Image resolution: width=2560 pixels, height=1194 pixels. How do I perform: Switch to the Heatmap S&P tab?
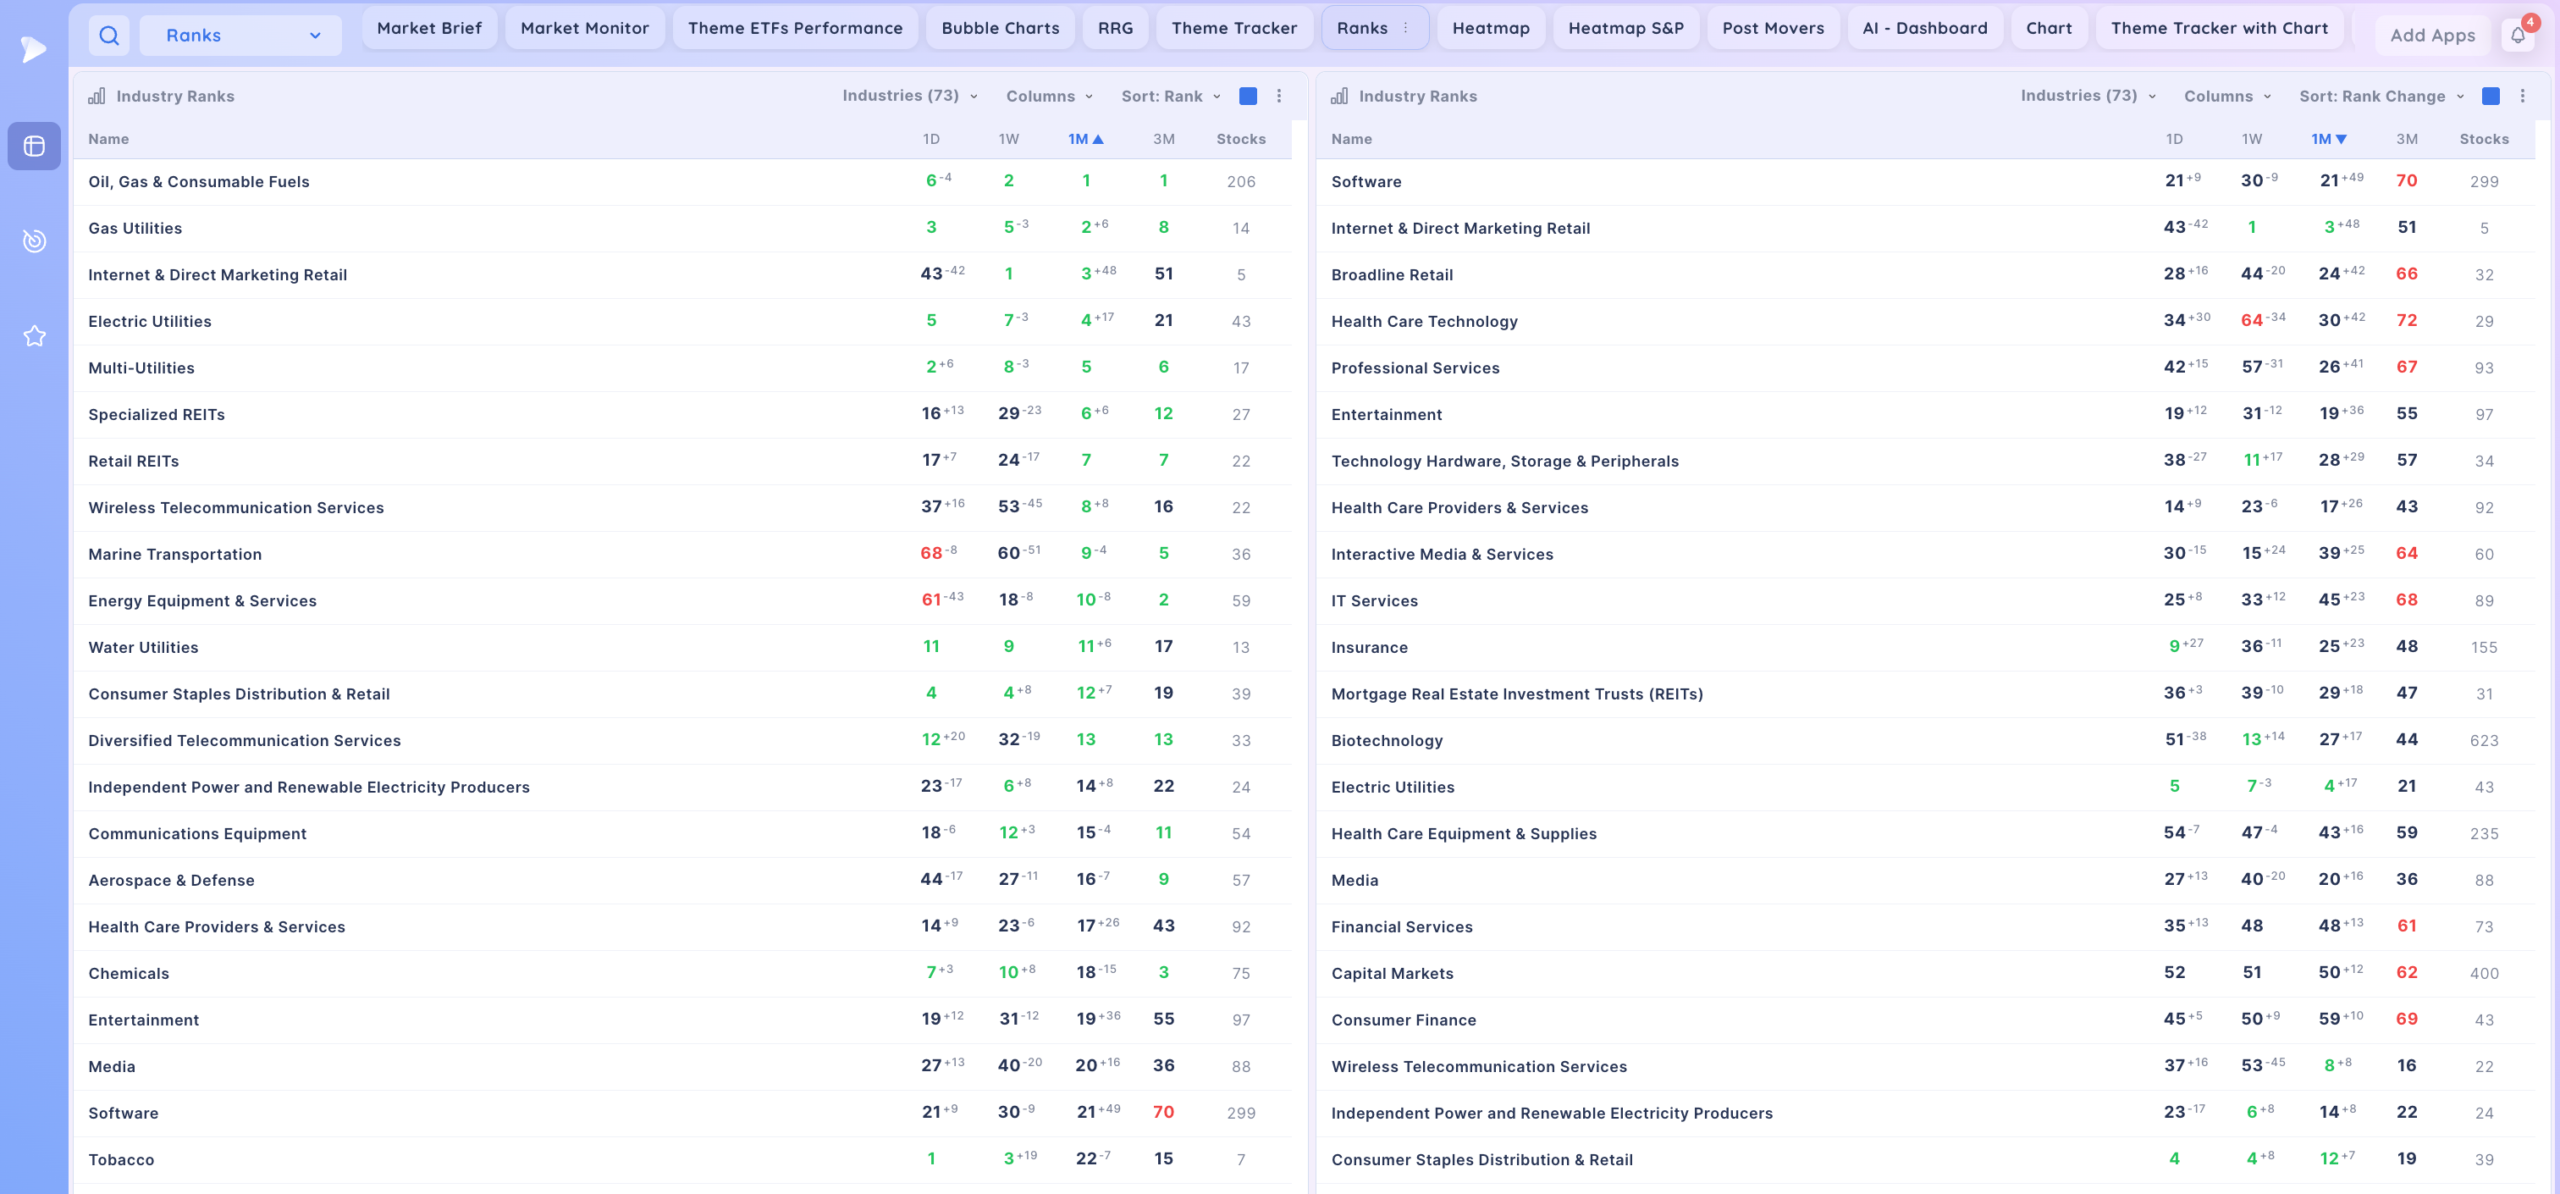tap(1626, 28)
